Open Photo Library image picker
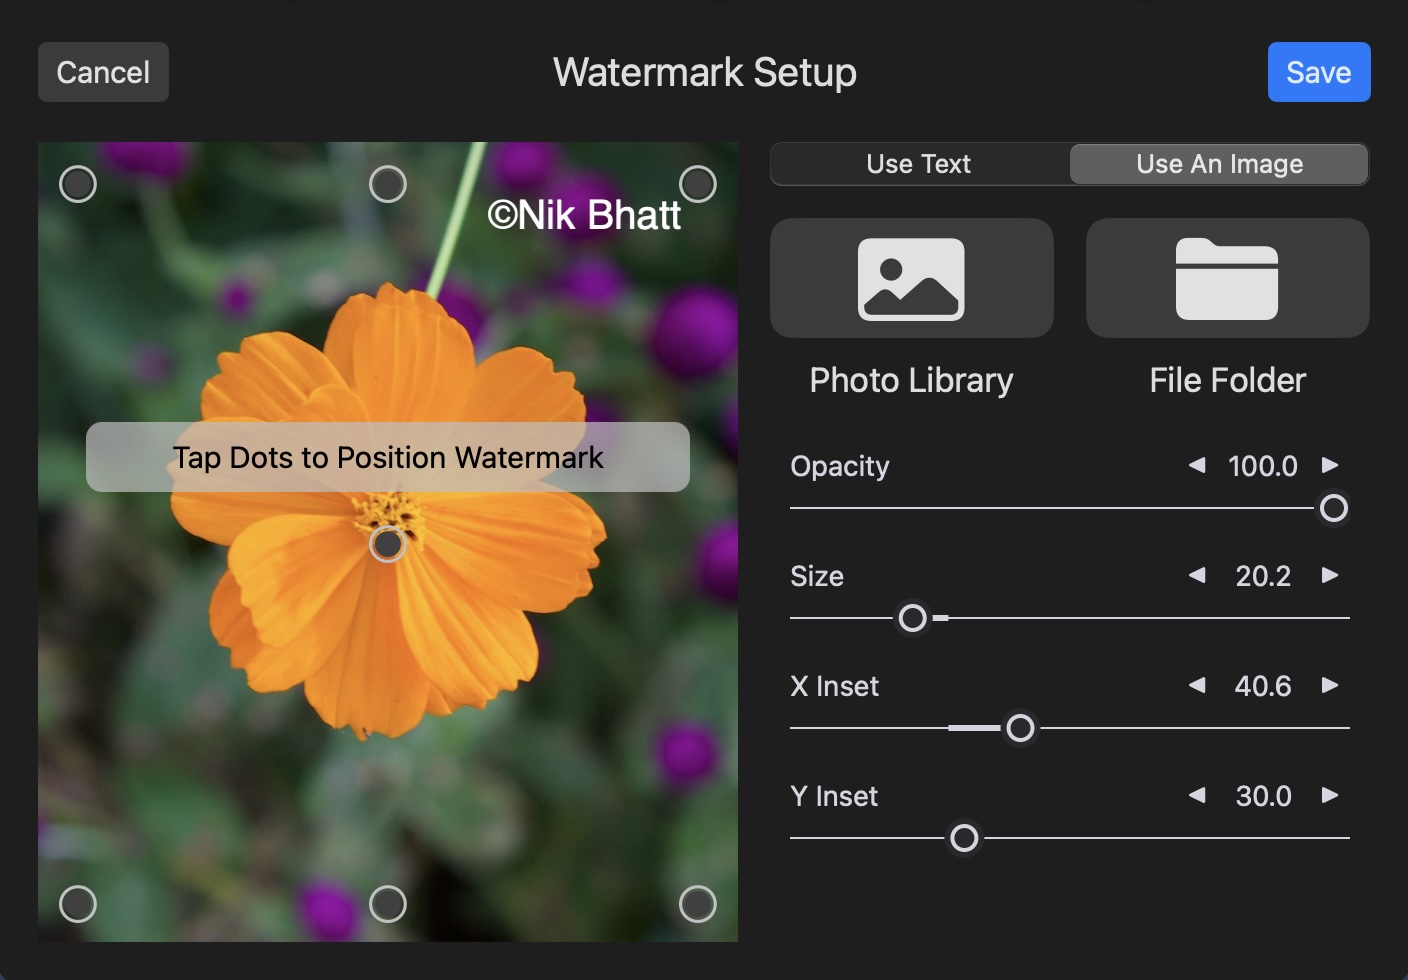The width and height of the screenshot is (1408, 980). pos(911,279)
